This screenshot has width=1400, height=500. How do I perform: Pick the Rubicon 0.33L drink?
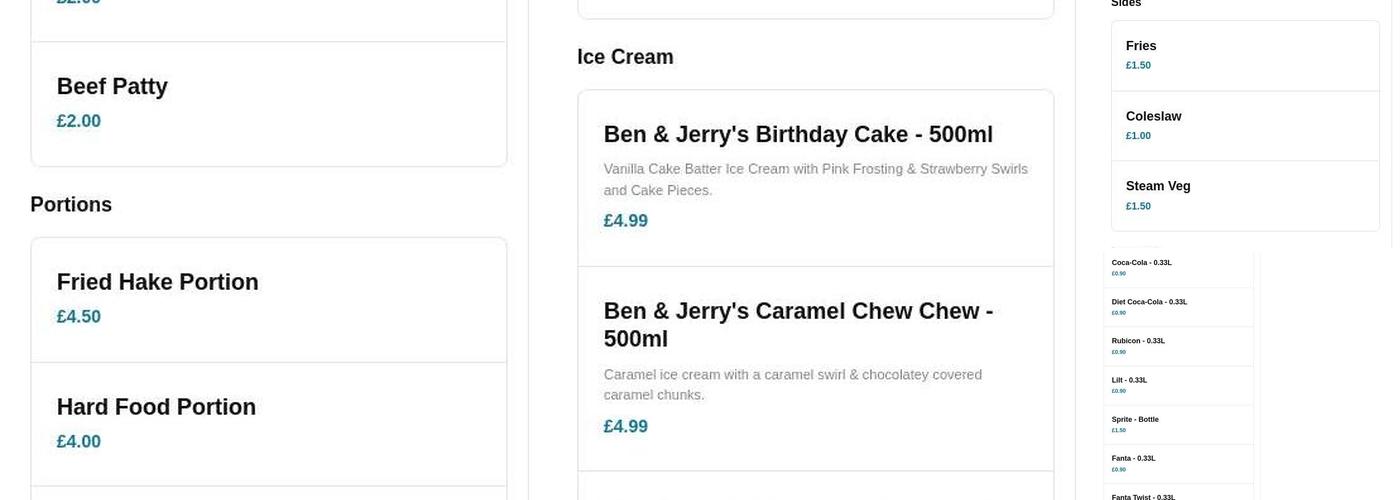tap(1178, 345)
